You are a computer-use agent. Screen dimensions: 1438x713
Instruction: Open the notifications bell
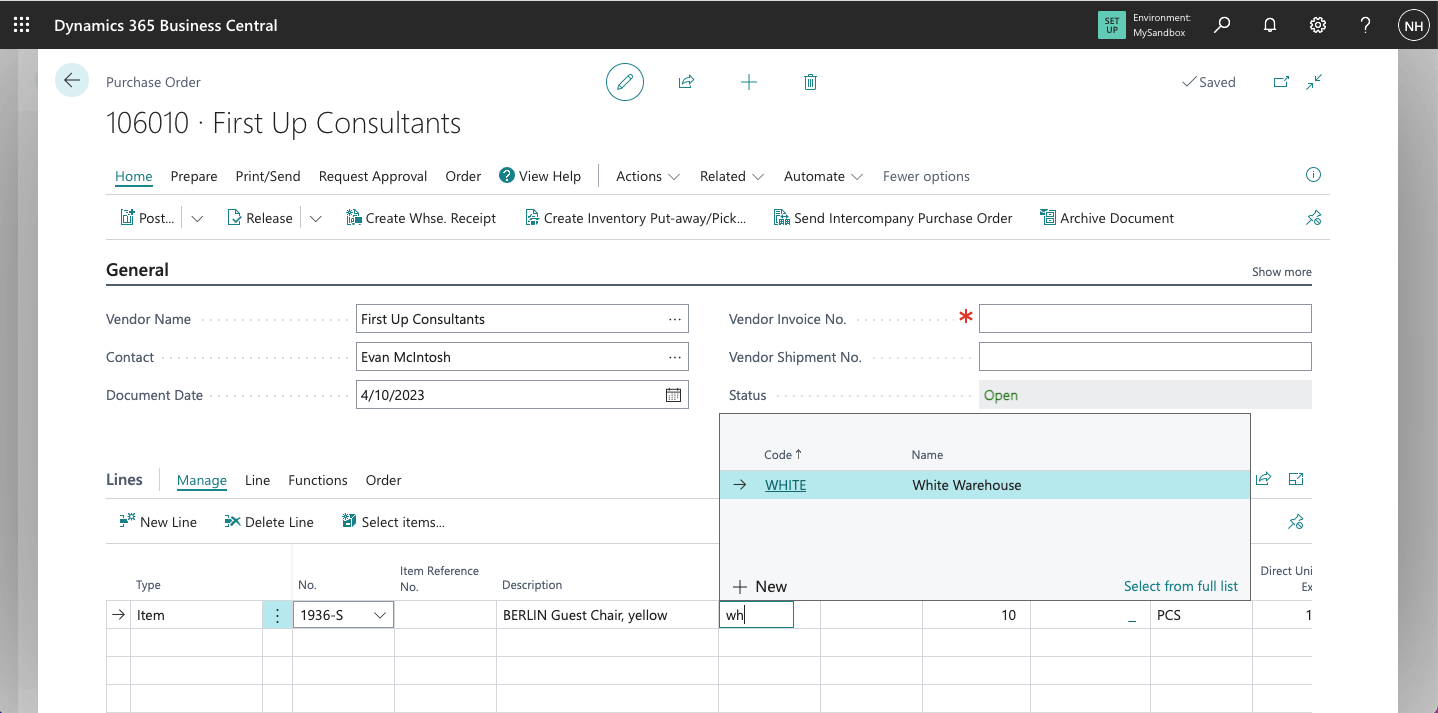tap(1270, 25)
